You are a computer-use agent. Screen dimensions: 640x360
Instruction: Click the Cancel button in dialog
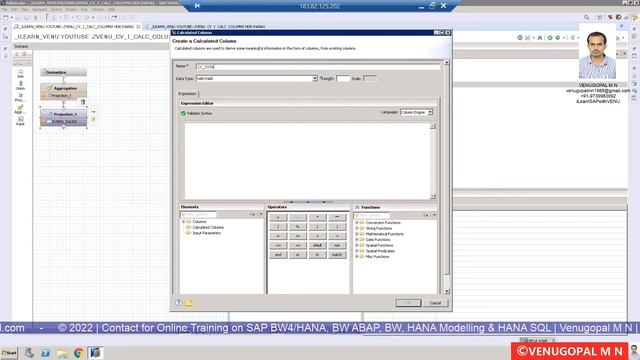[x=436, y=303]
